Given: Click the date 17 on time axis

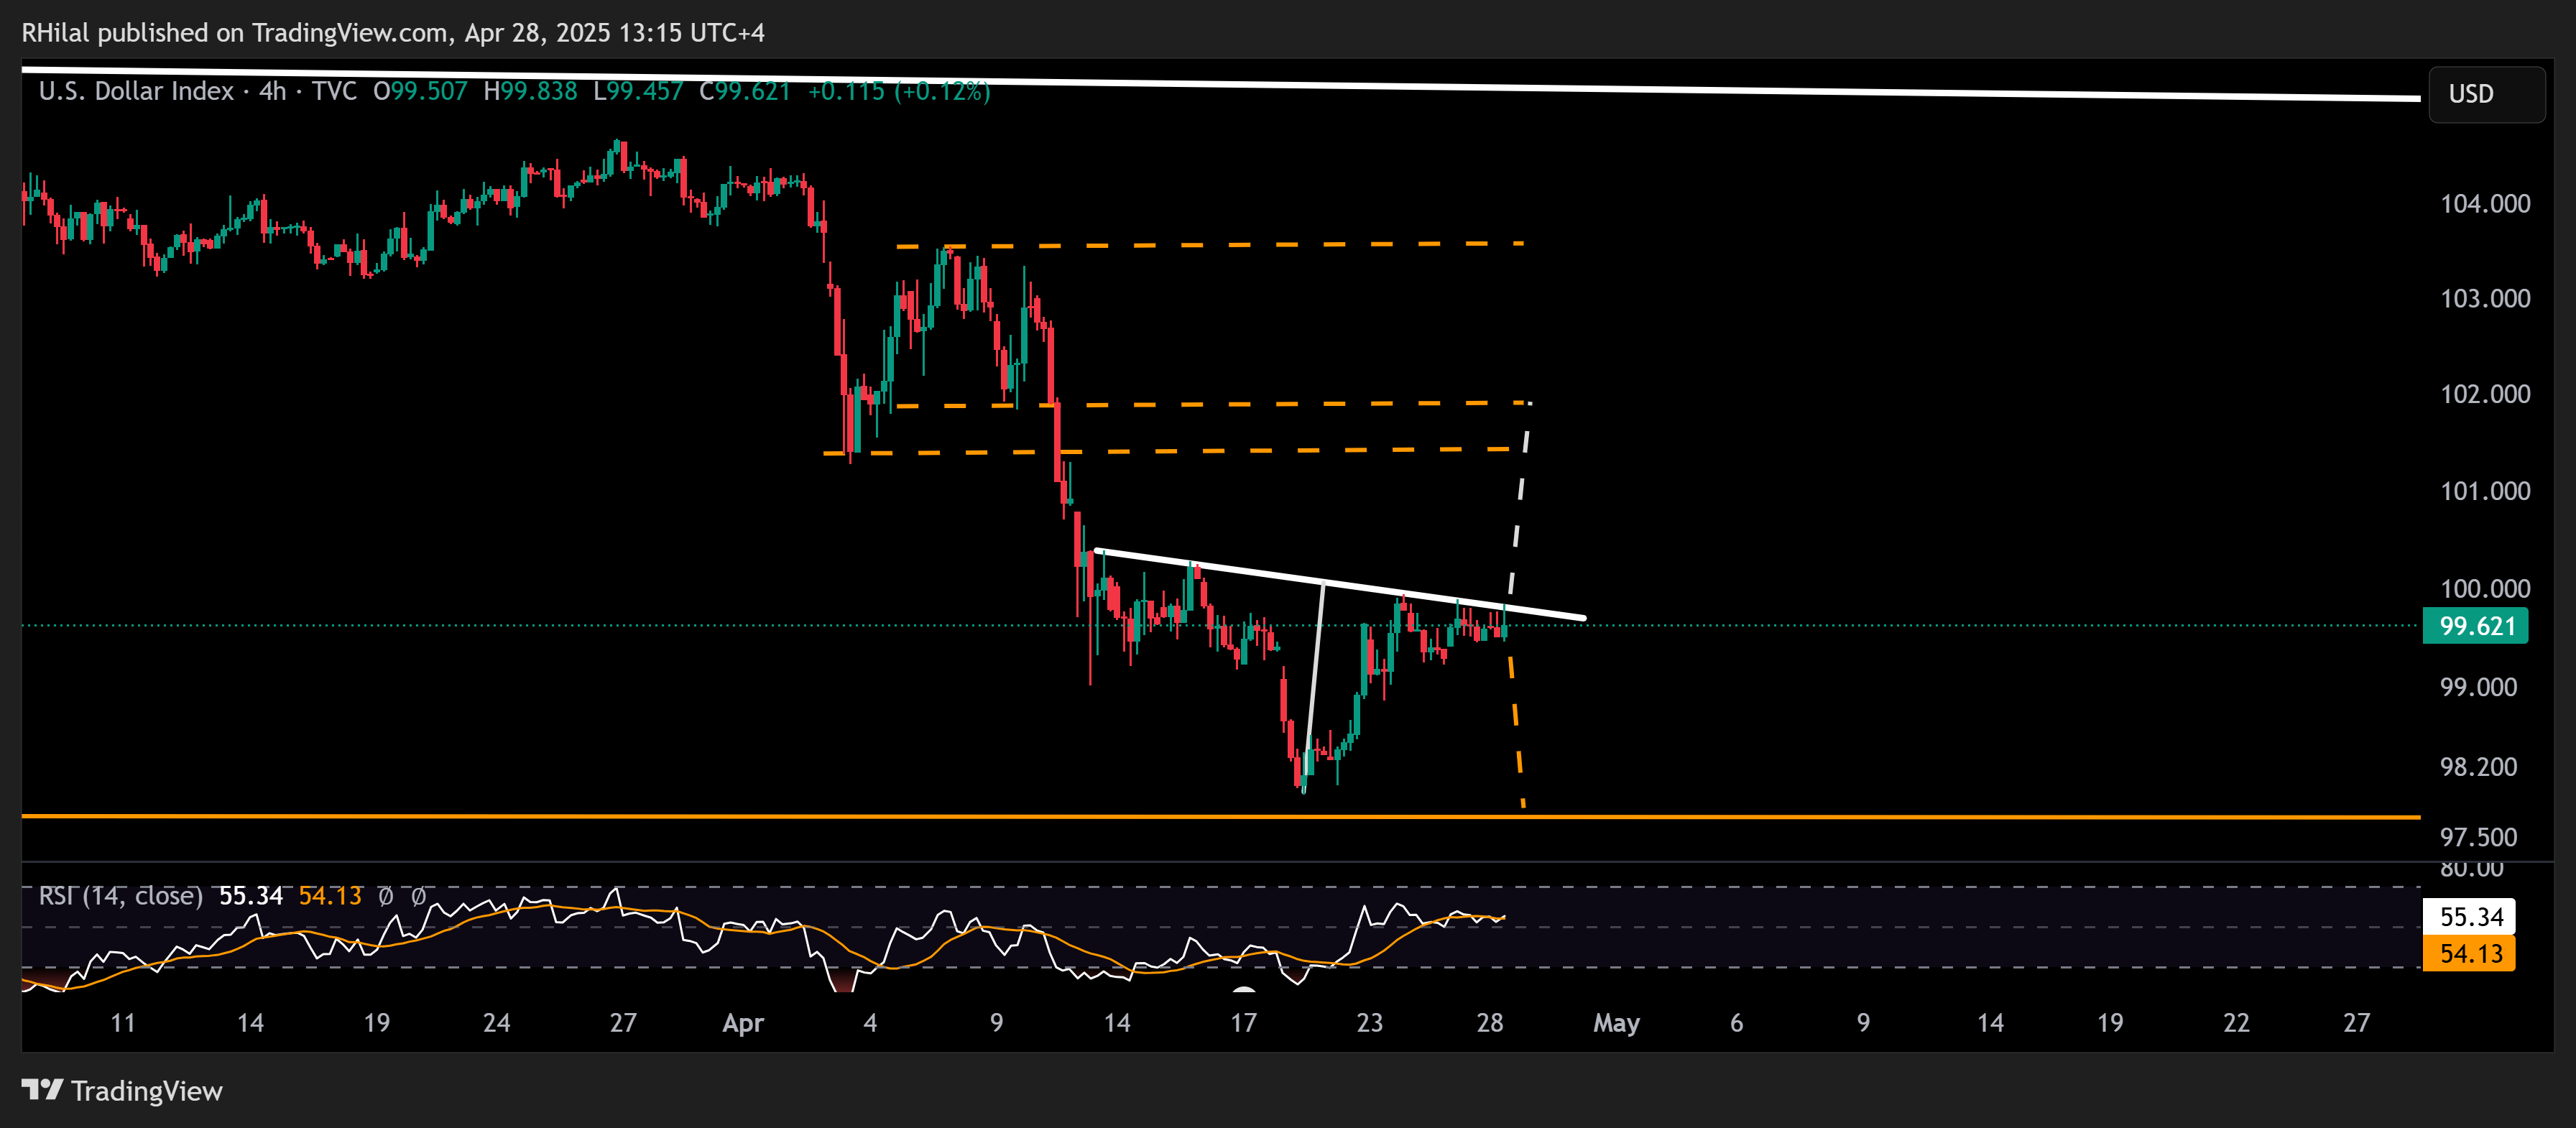Looking at the screenshot, I should coord(1243,1023).
